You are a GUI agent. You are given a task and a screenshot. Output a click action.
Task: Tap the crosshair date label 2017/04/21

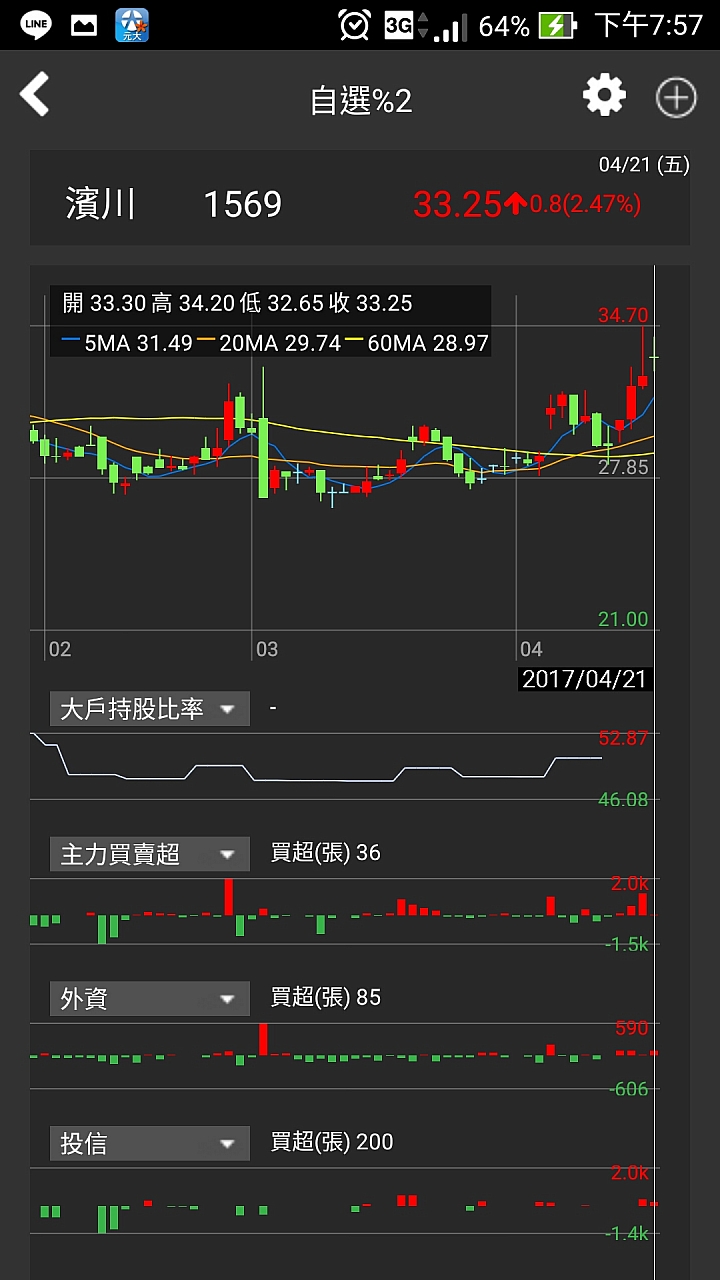(x=585, y=679)
